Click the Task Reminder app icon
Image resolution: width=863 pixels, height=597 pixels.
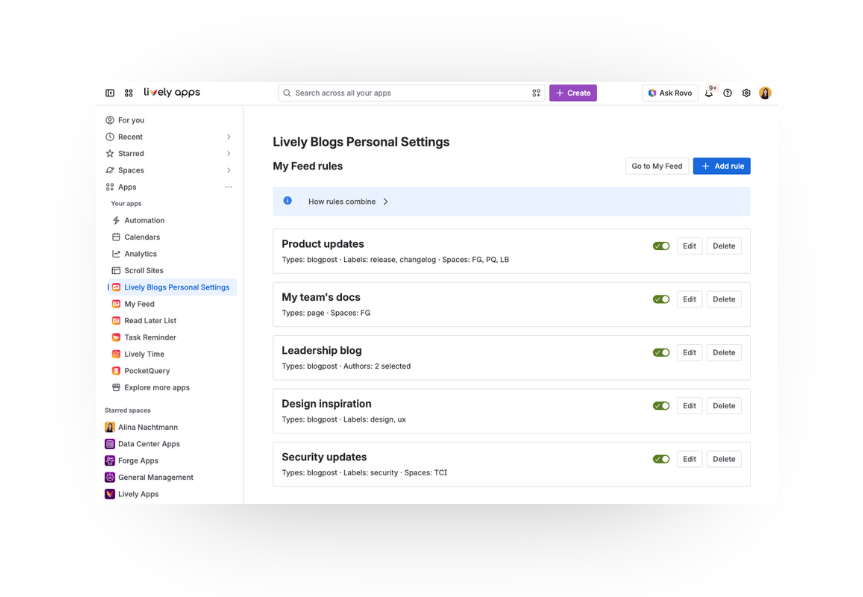coord(116,337)
